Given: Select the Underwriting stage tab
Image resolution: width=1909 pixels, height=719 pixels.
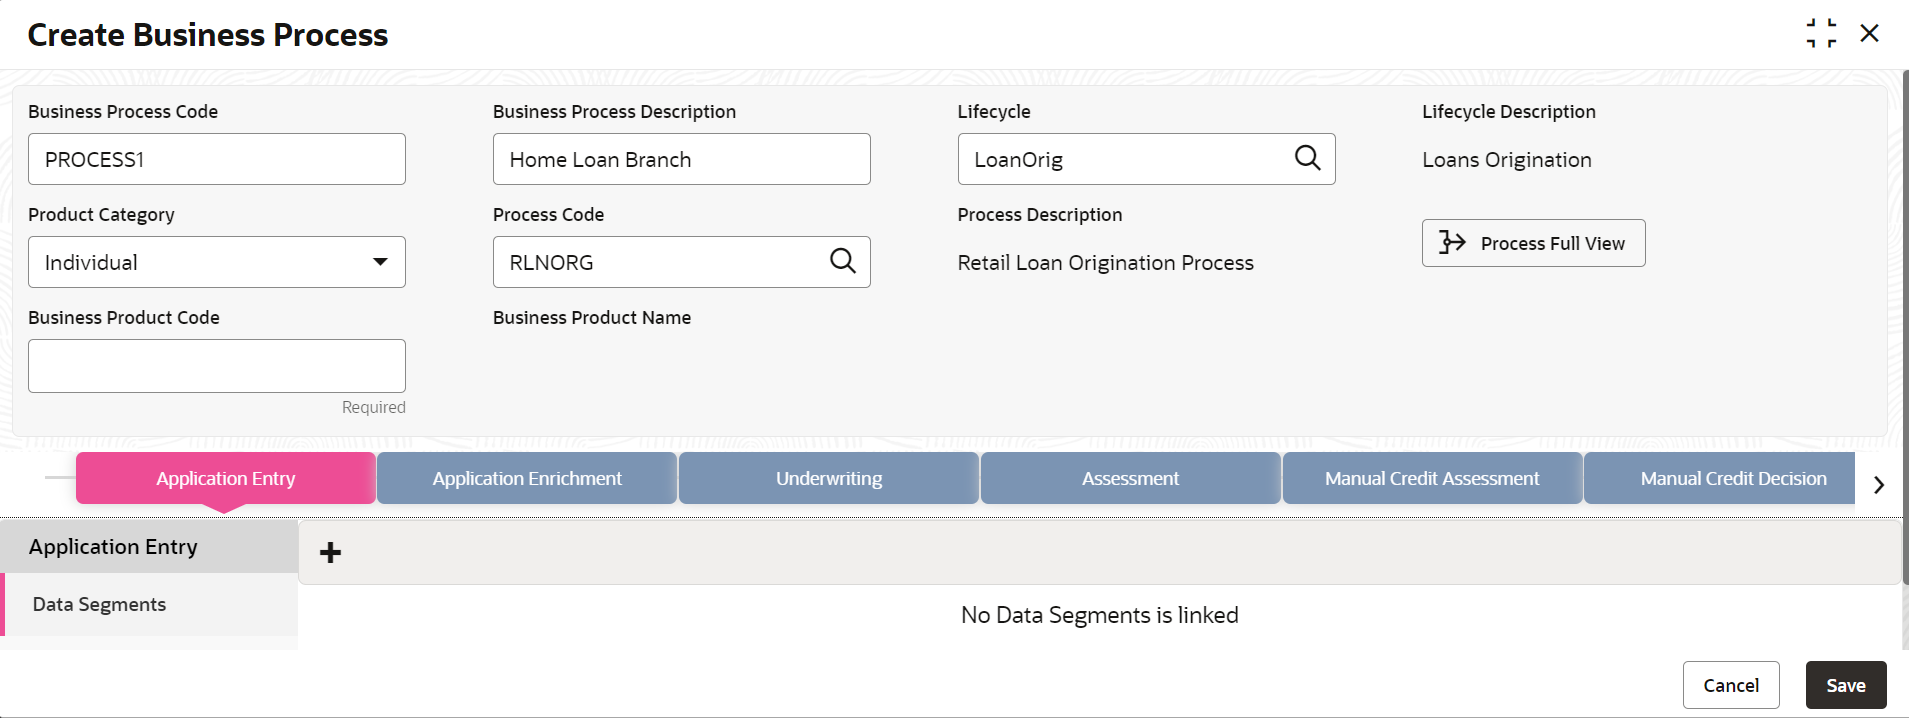Looking at the screenshot, I should (829, 478).
